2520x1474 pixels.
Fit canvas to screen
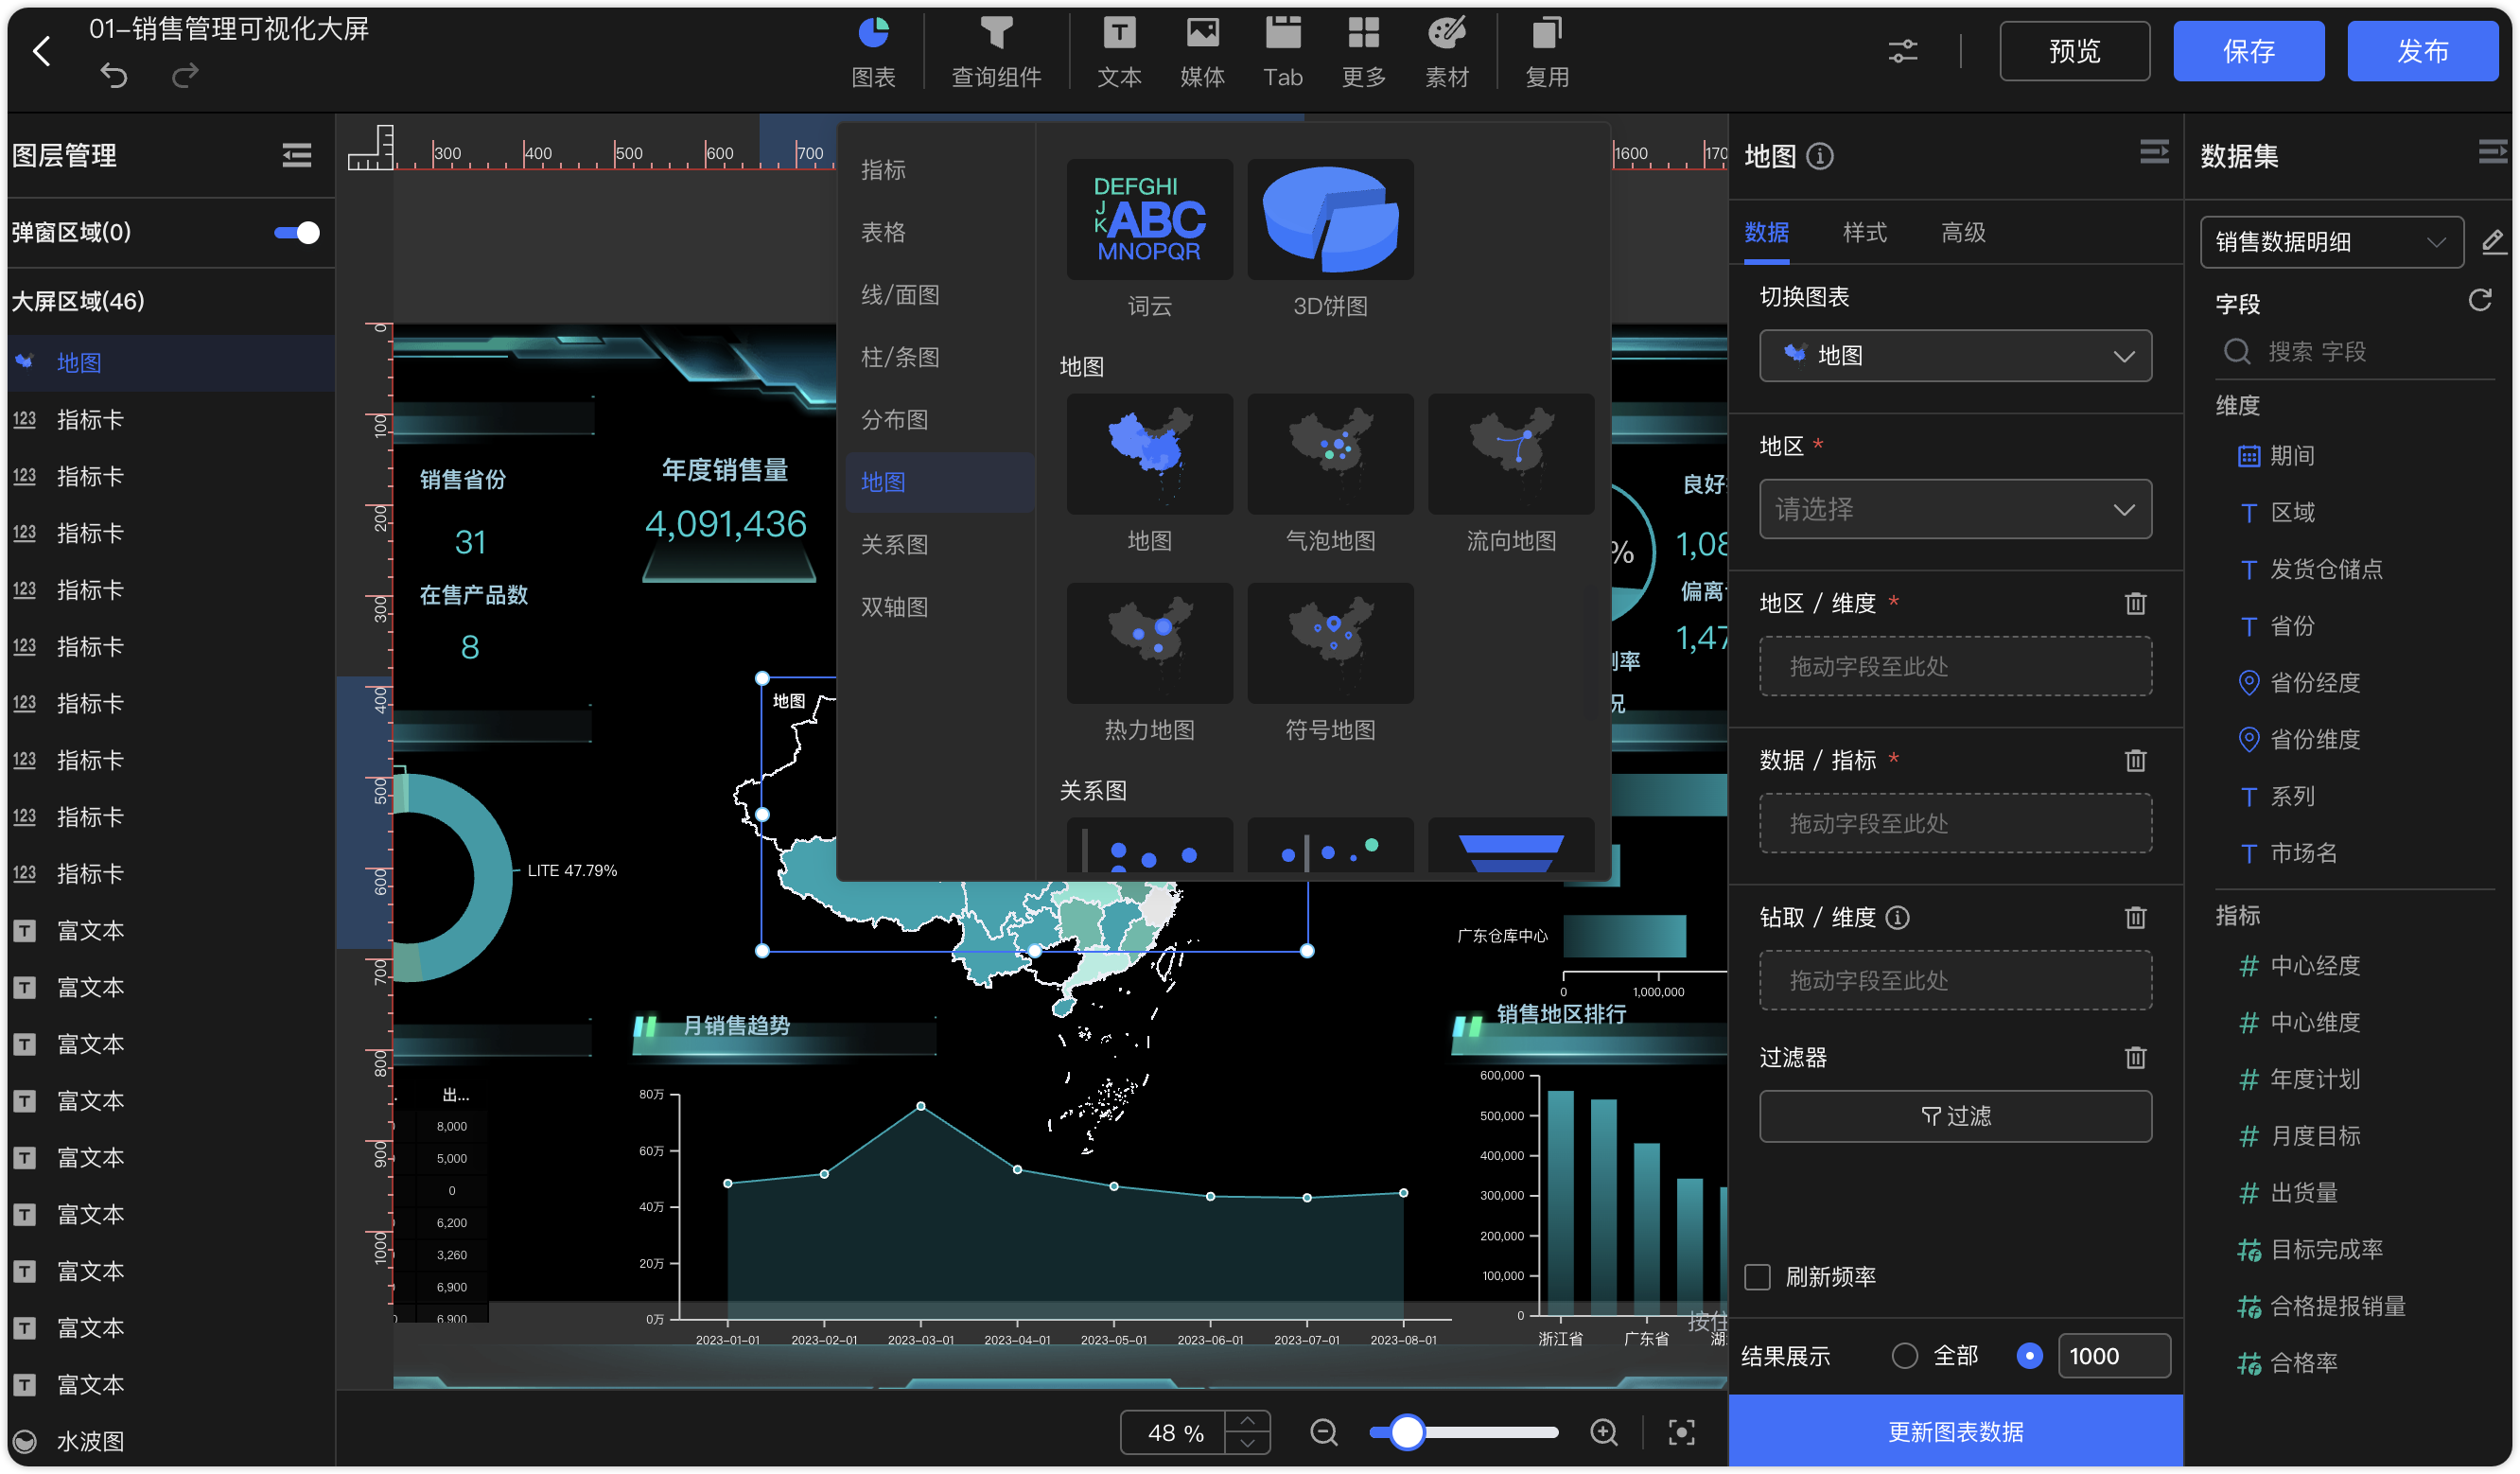[x=1681, y=1432]
